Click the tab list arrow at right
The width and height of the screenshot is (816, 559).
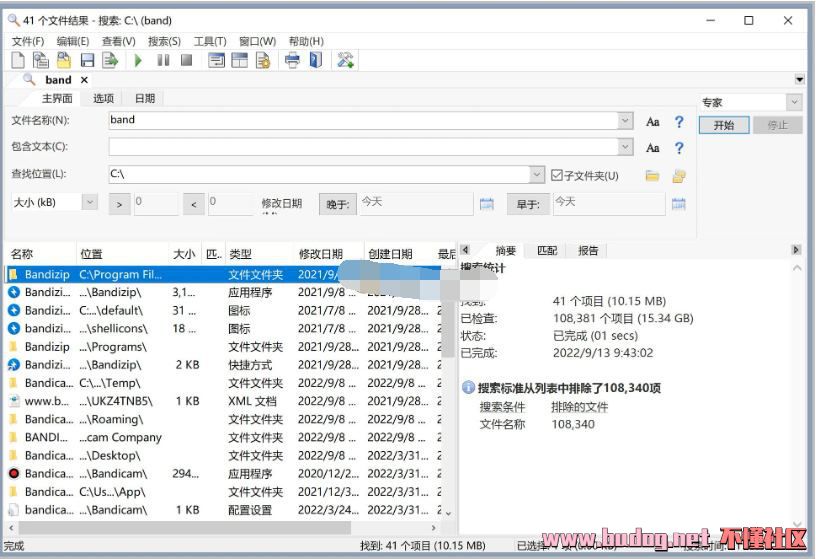(x=799, y=80)
